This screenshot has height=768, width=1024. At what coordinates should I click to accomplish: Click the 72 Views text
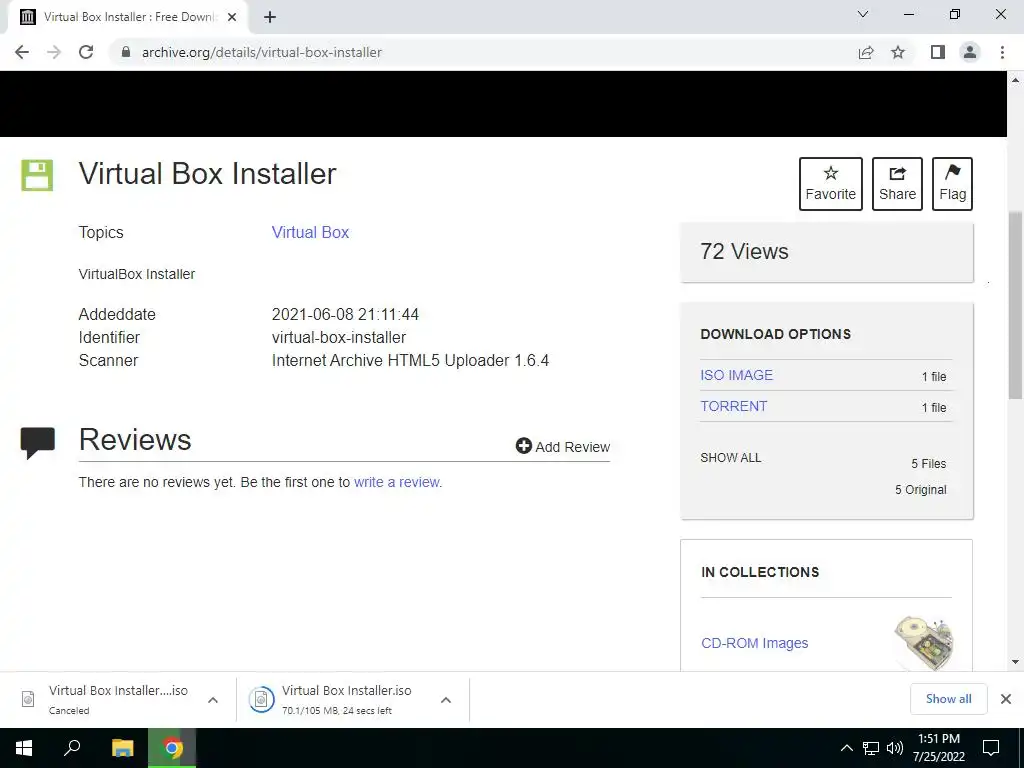pos(744,251)
